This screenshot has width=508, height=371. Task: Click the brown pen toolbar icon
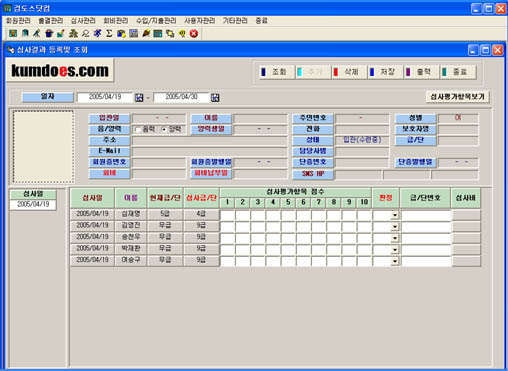coord(146,33)
